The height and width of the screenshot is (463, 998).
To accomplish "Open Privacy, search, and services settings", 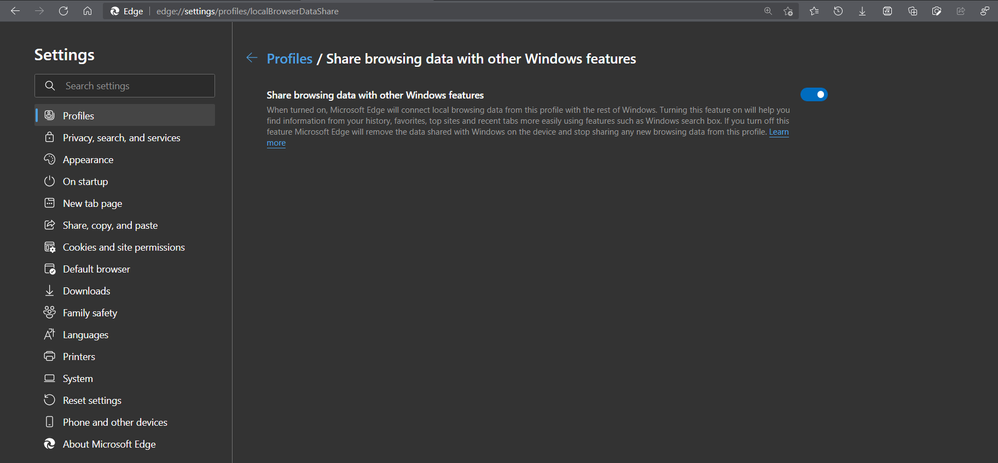I will (x=125, y=138).
